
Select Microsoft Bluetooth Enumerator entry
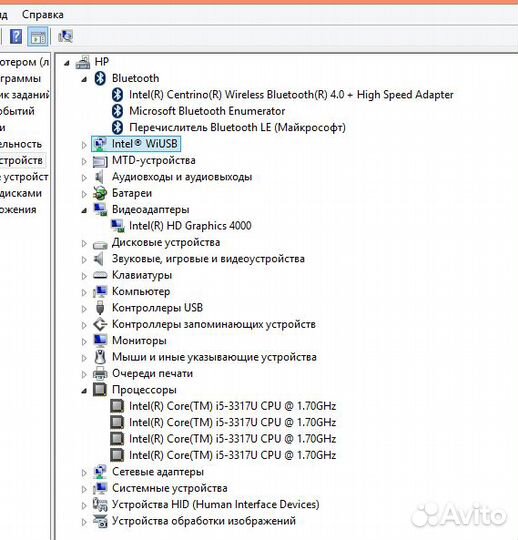point(207,111)
